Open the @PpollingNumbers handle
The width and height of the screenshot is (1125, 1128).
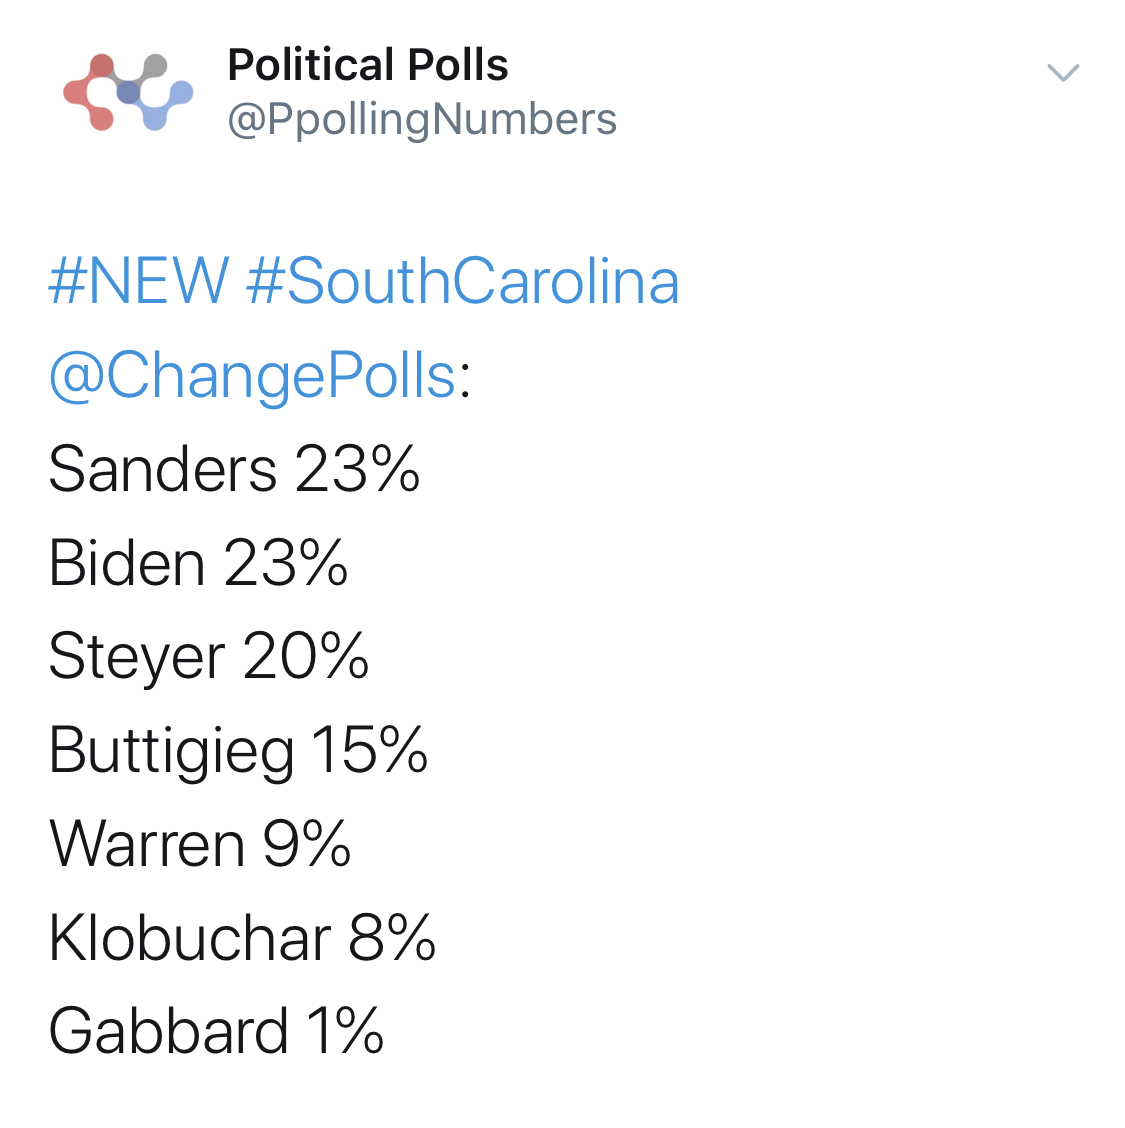(422, 119)
